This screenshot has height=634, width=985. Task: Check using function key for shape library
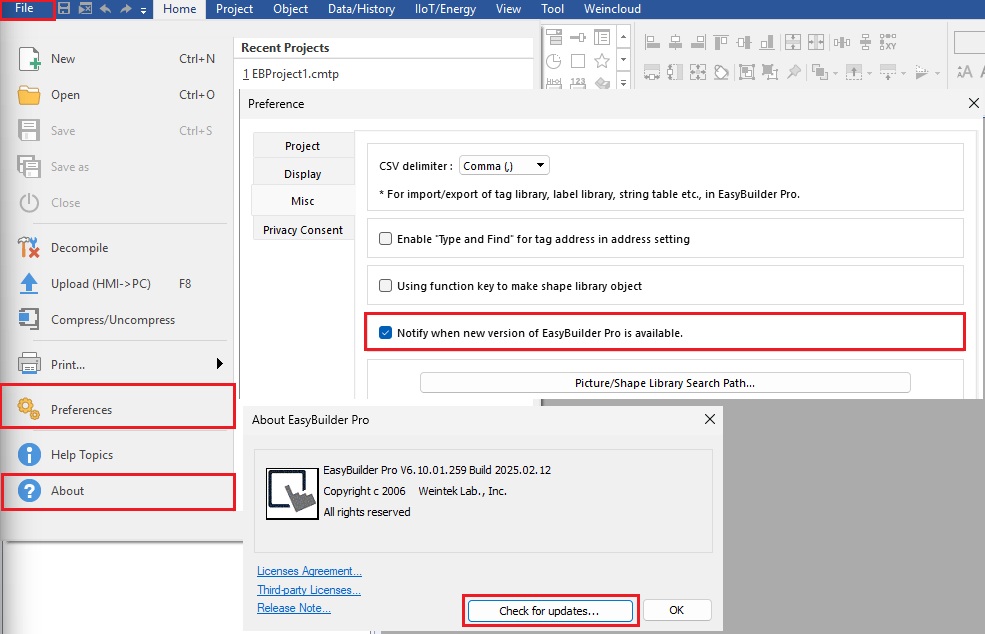[x=386, y=286]
